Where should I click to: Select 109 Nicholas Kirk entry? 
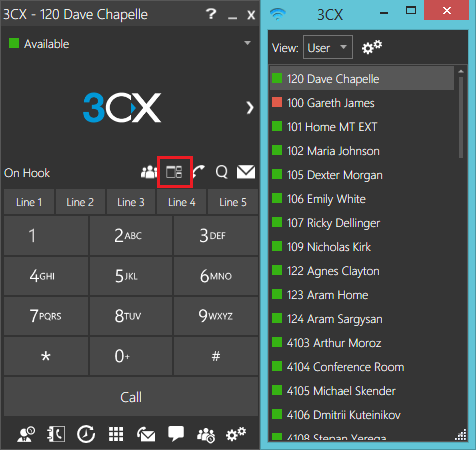click(362, 247)
